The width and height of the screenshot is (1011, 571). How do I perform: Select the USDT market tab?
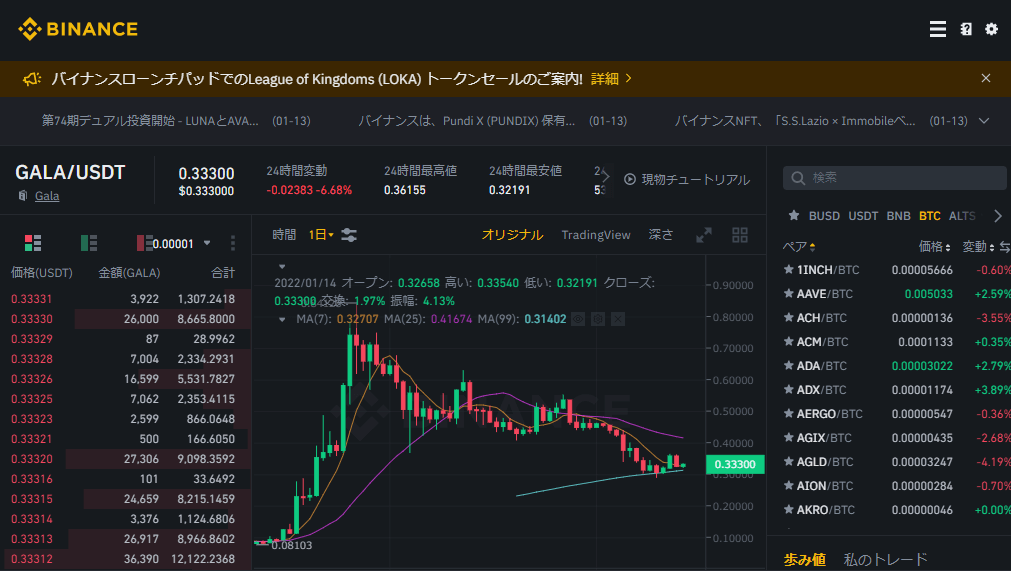(x=863, y=216)
